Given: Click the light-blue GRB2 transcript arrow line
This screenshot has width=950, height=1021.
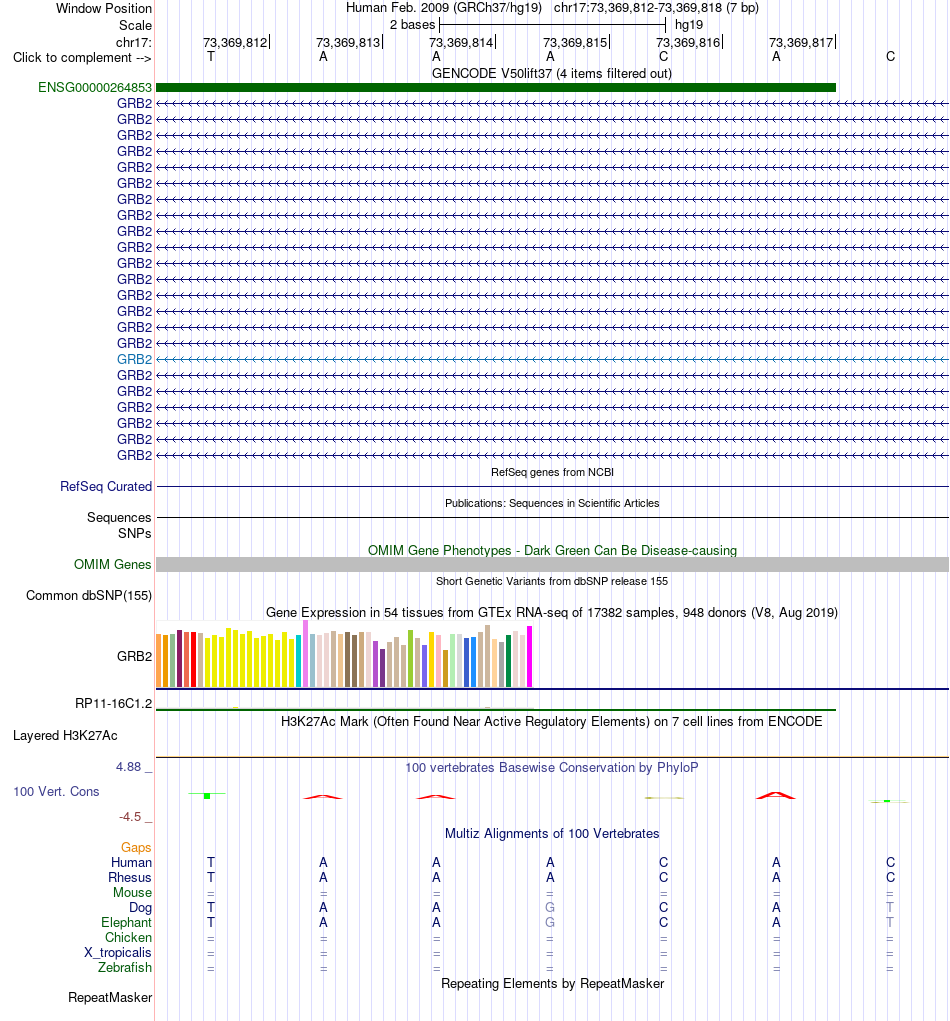Looking at the screenshot, I should (x=552, y=359).
